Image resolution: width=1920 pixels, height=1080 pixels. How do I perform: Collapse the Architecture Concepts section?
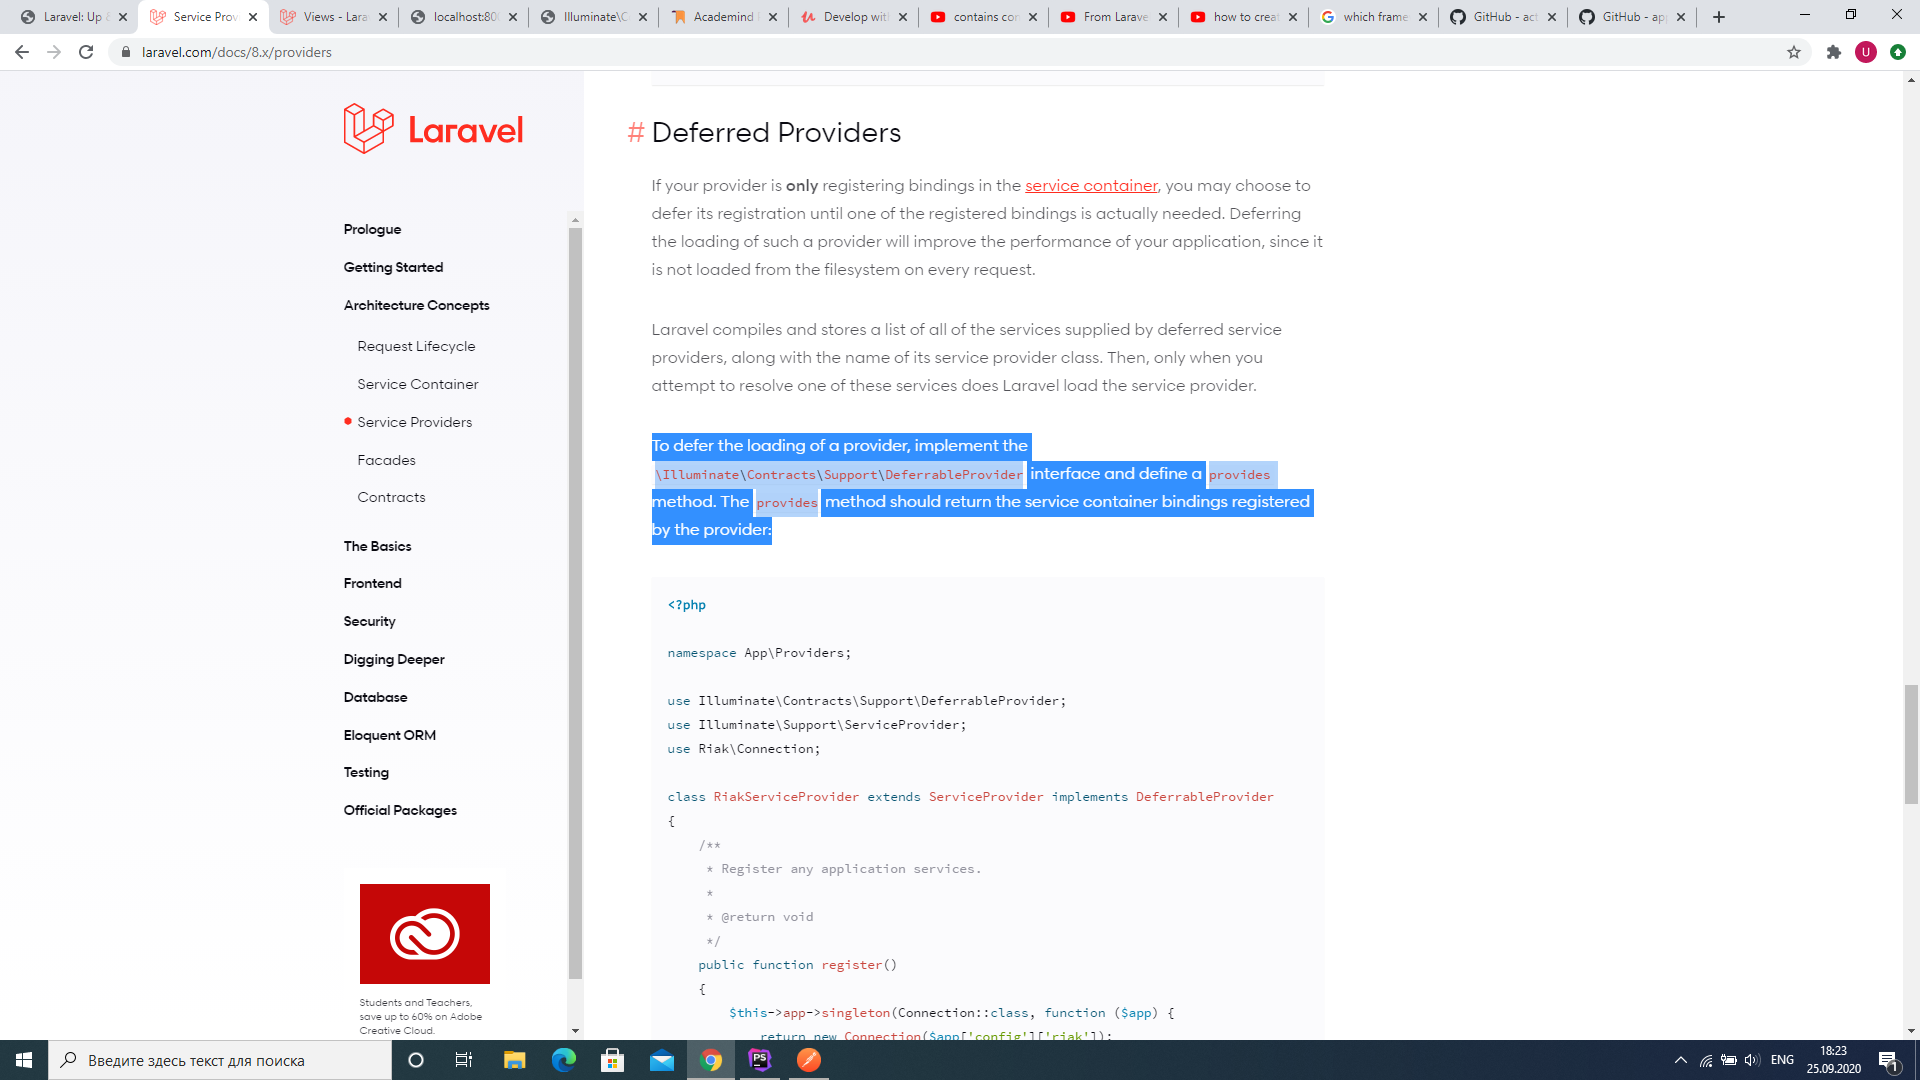coord(416,305)
